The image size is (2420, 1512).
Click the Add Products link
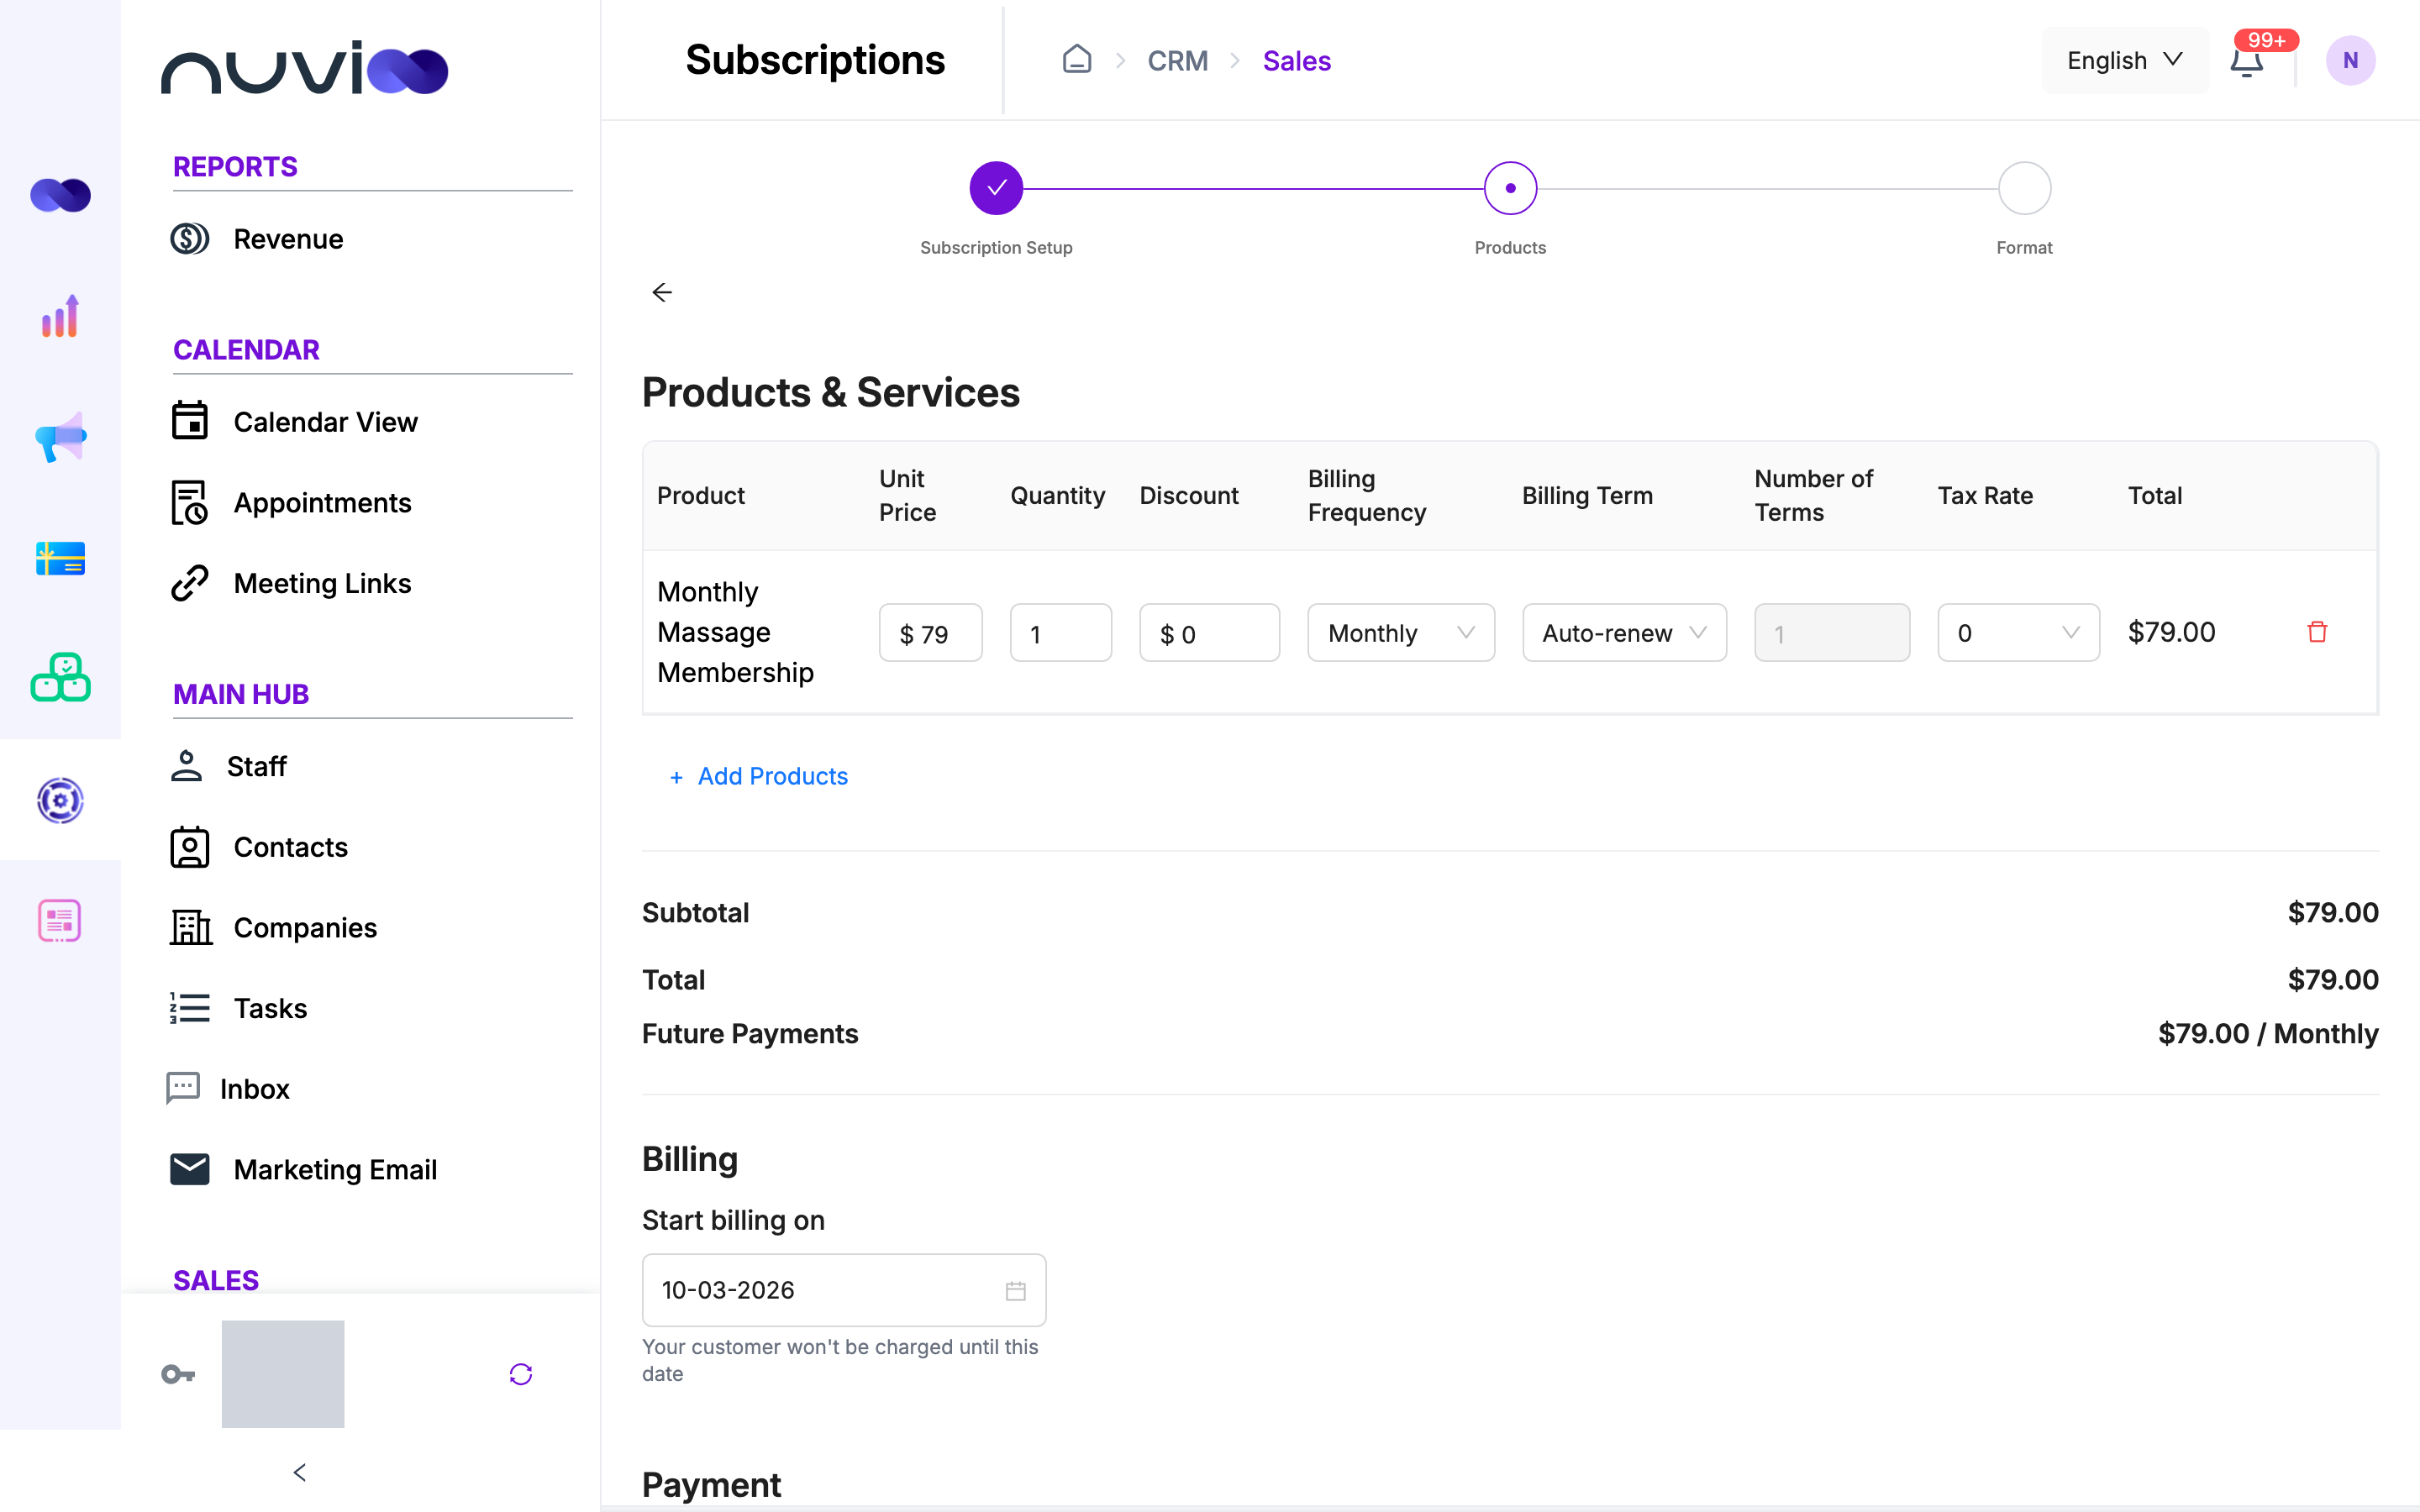757,777
